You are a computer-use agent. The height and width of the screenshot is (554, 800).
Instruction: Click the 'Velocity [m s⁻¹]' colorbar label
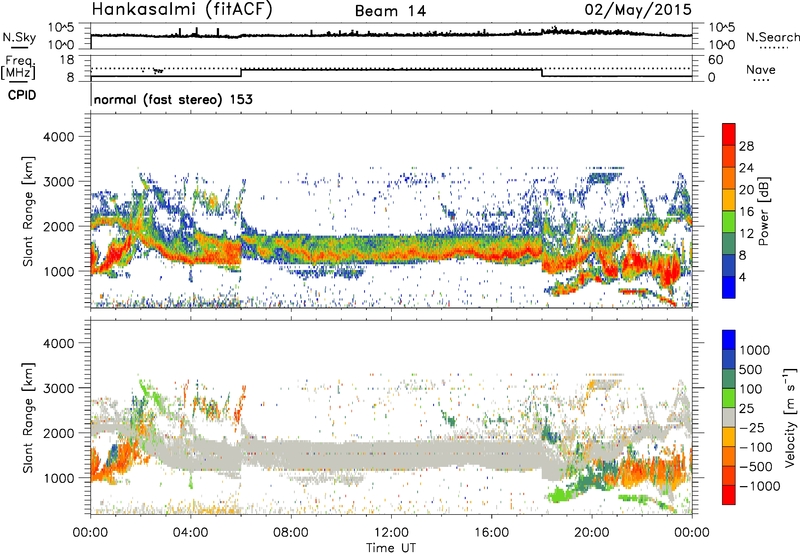tap(790, 417)
